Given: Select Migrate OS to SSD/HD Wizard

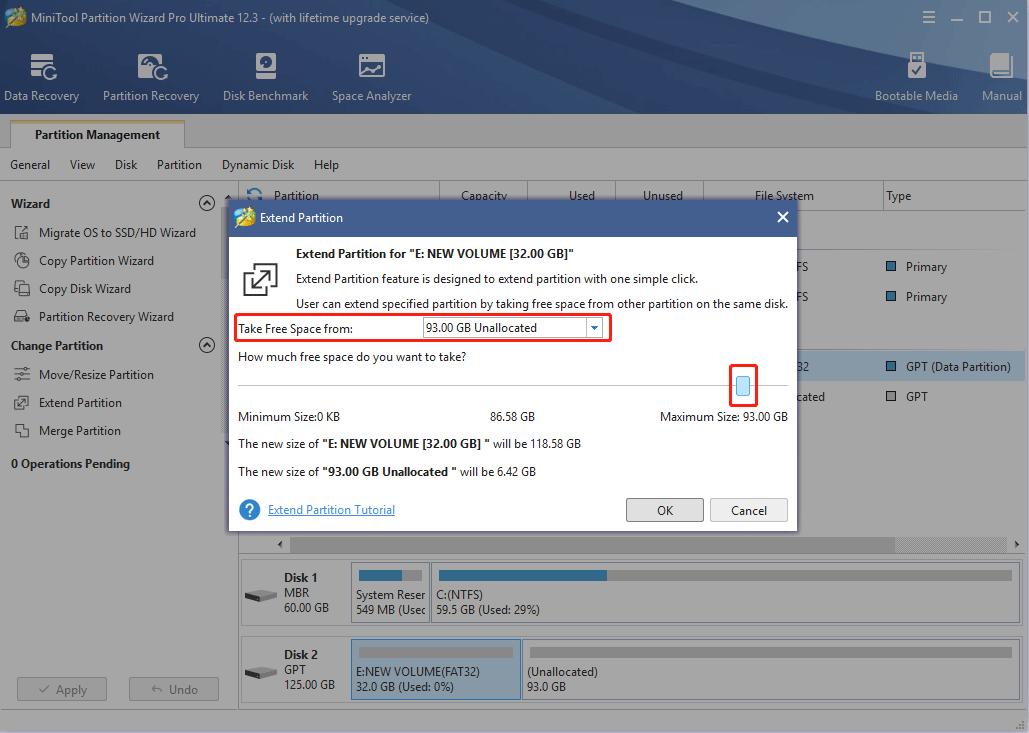Looking at the screenshot, I should [x=117, y=233].
